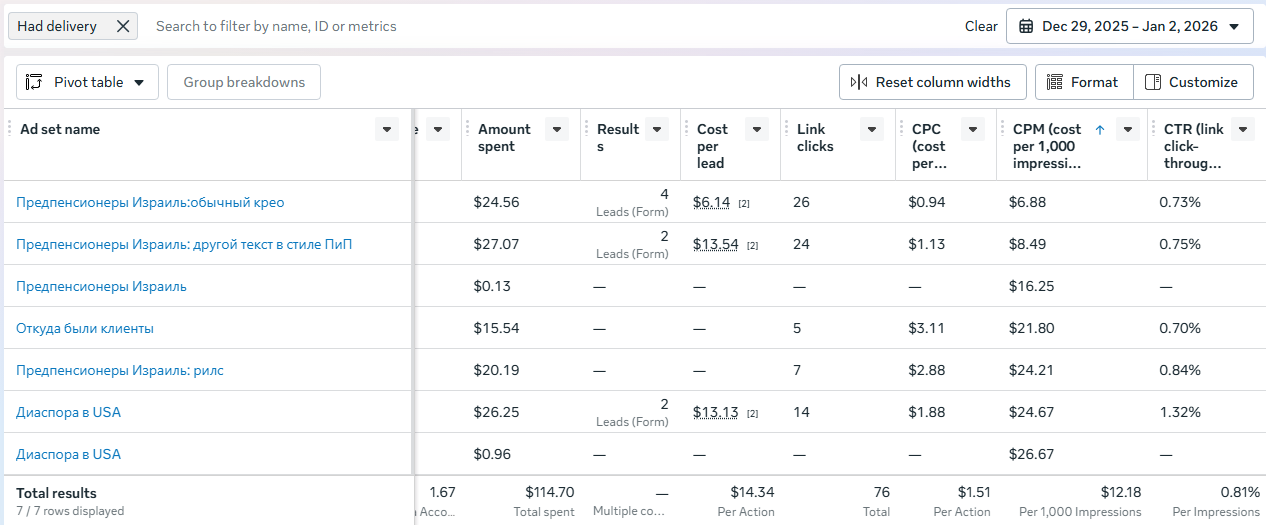Click the $13.13 cost per lead value

(x=716, y=412)
